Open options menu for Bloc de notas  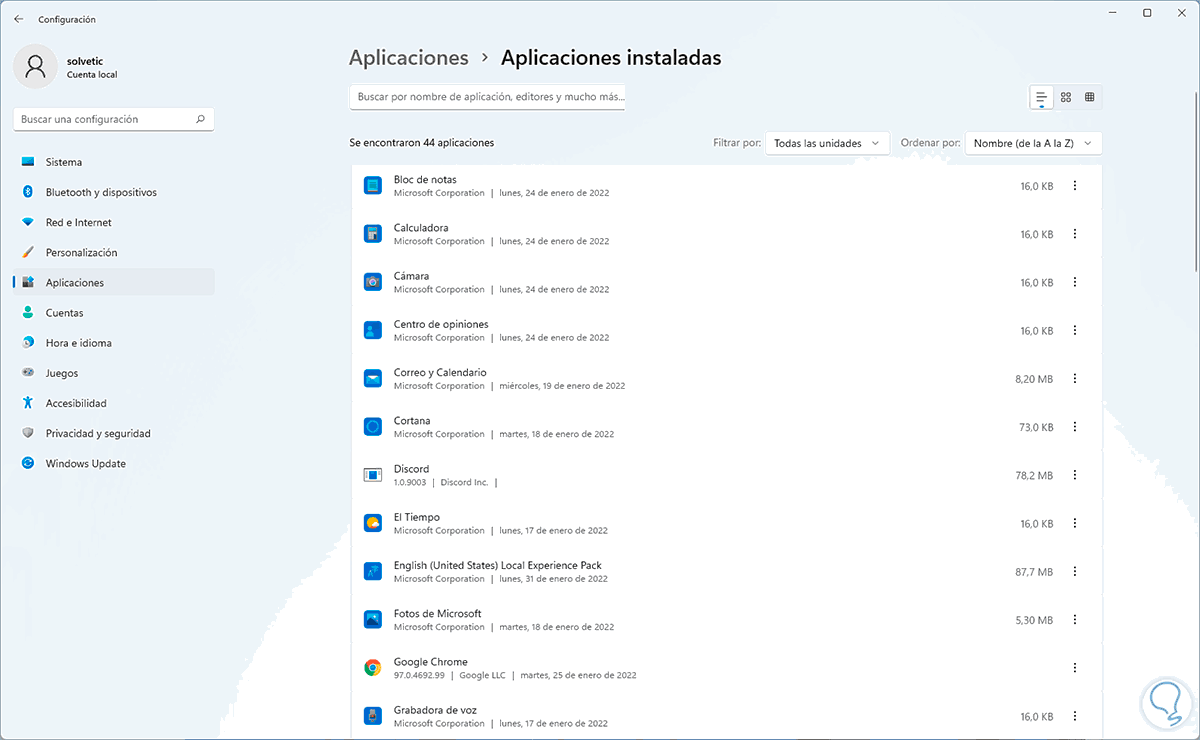click(x=1075, y=186)
